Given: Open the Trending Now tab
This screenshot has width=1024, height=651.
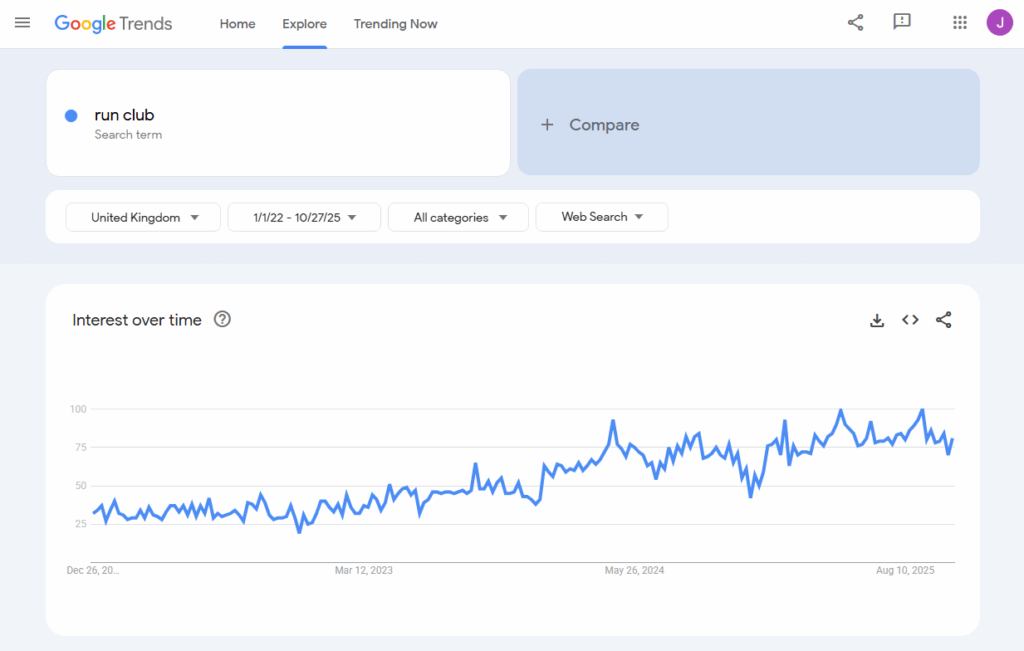Looking at the screenshot, I should (x=395, y=23).
